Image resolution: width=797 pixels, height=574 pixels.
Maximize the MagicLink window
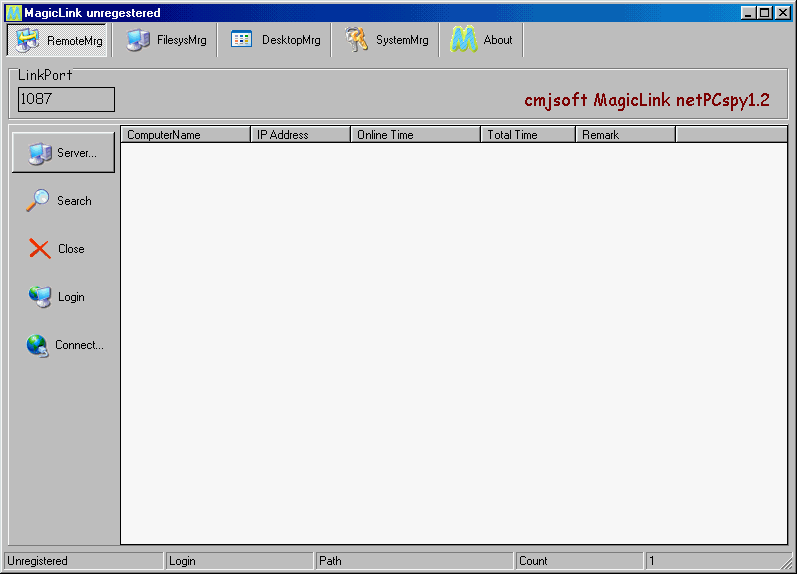[765, 13]
